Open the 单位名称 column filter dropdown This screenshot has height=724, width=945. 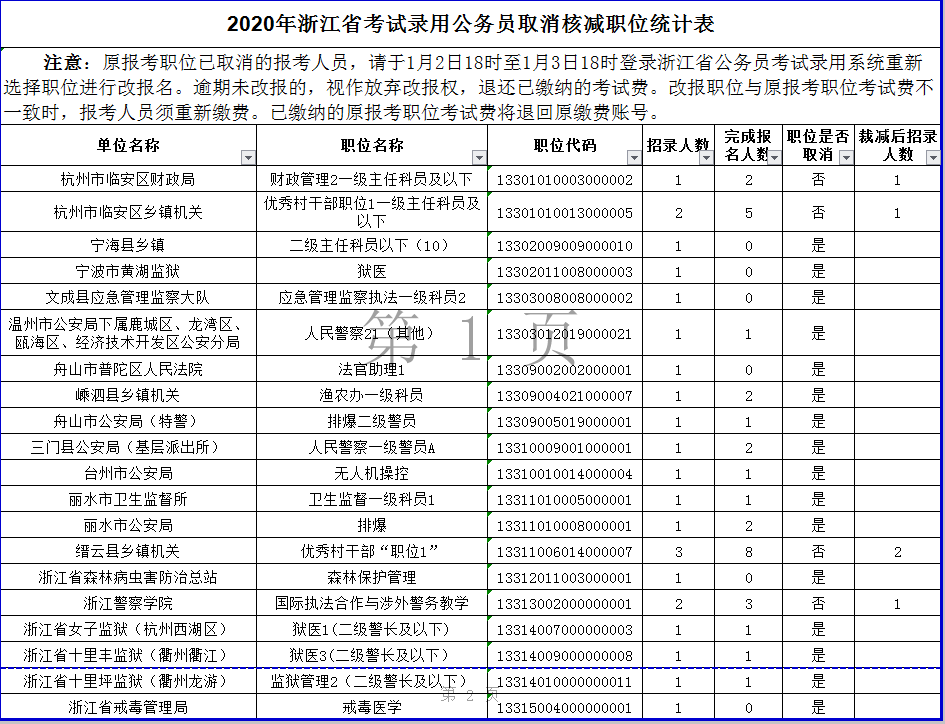coord(248,158)
